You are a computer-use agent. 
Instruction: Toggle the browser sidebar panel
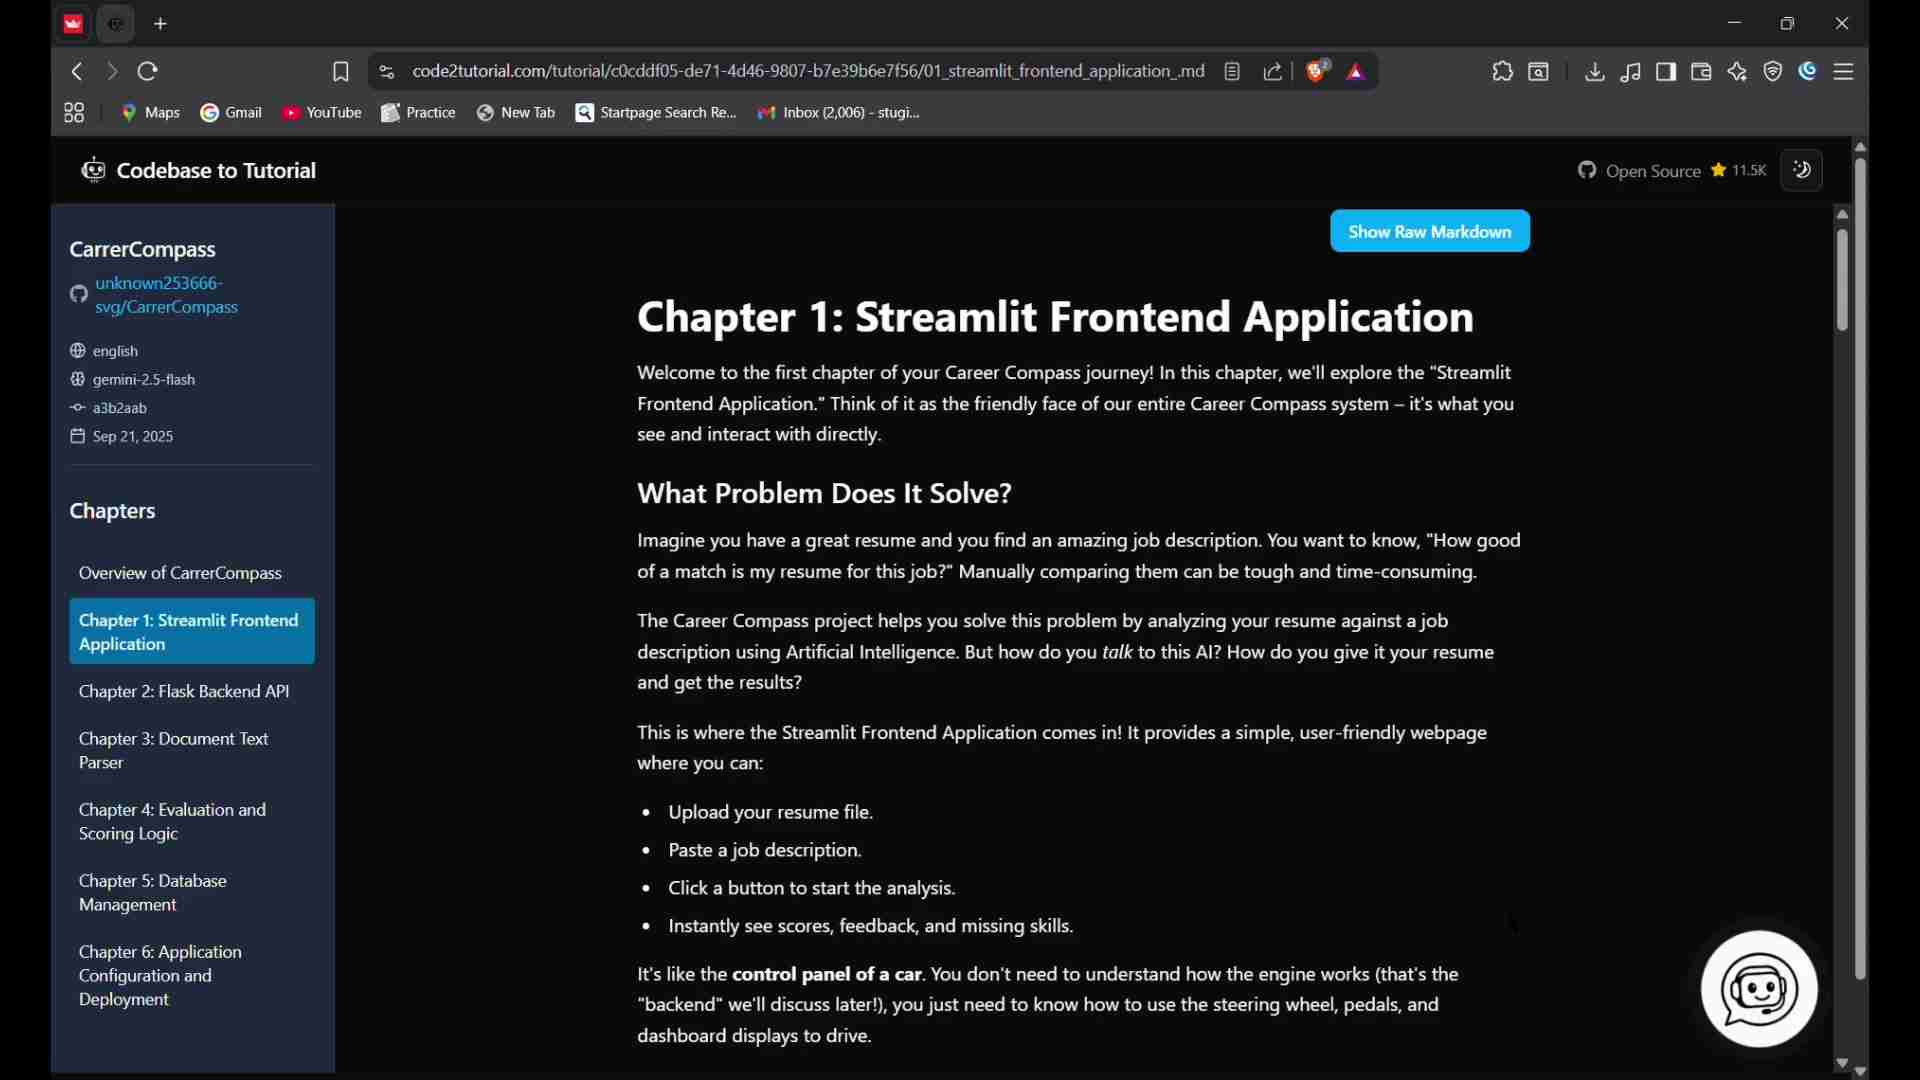1668,72
